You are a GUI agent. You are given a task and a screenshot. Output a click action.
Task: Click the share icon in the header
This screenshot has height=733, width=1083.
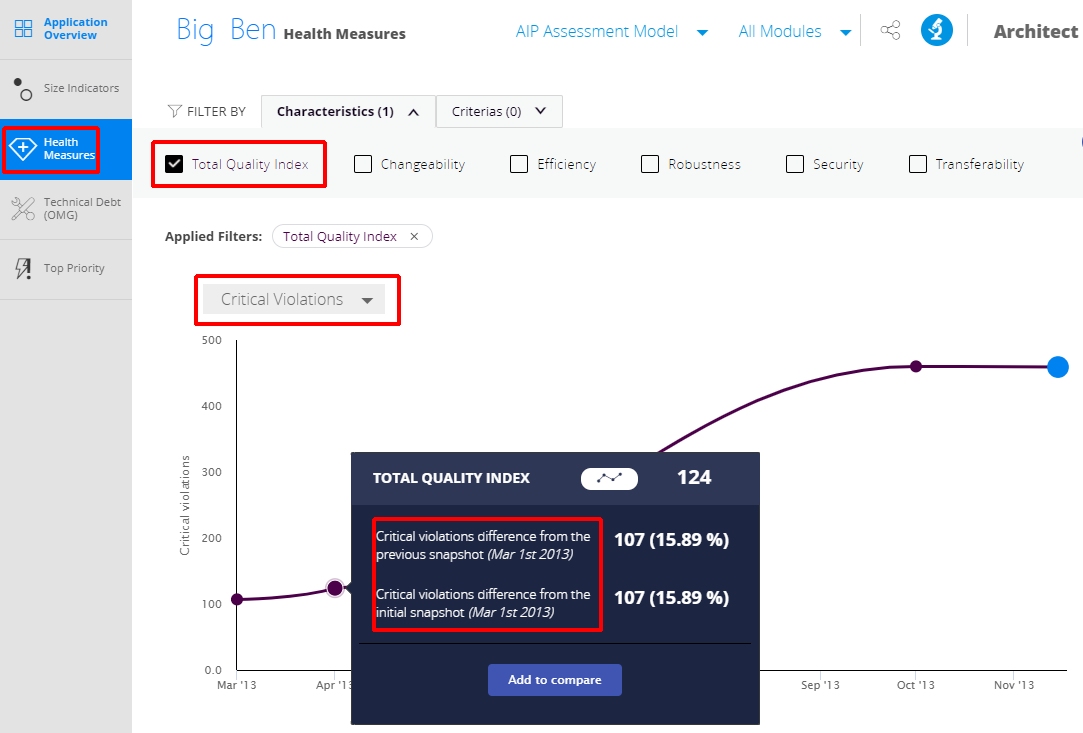(890, 30)
